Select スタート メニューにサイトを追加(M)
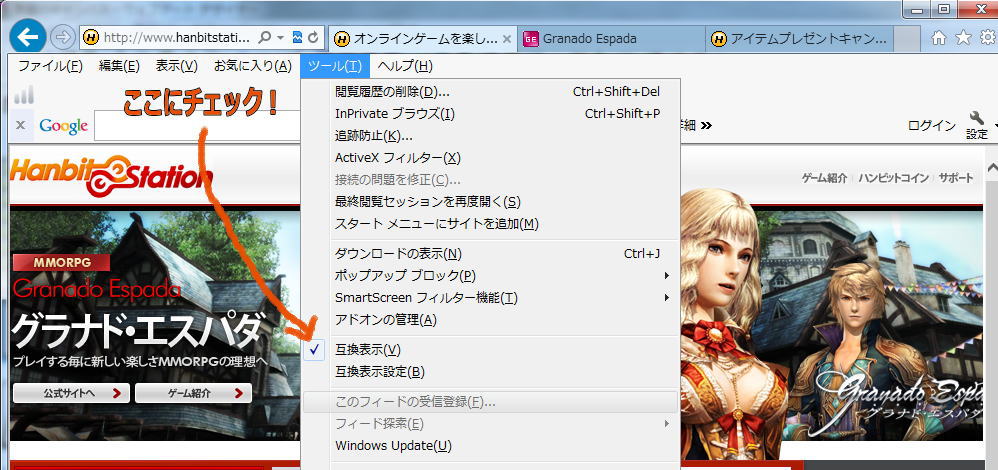 (490, 224)
